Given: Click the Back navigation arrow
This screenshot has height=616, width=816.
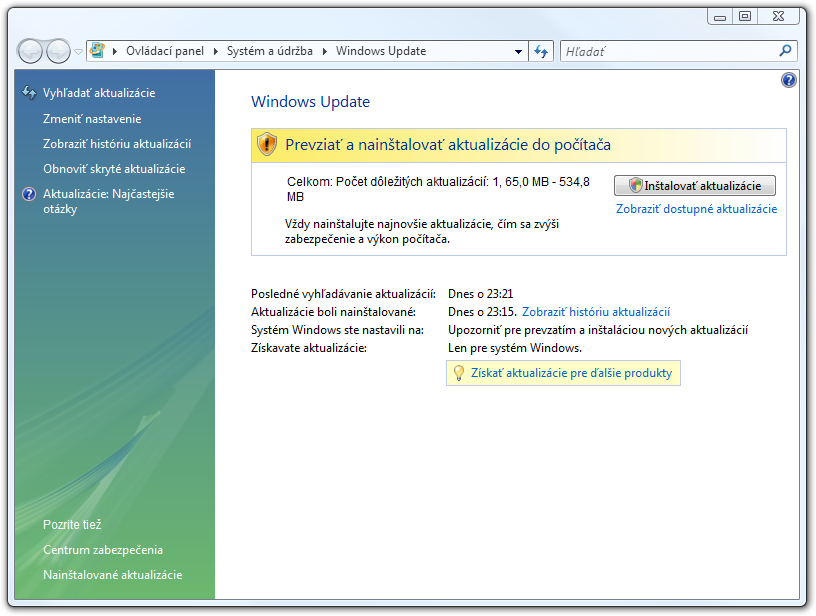Looking at the screenshot, I should (x=30, y=51).
